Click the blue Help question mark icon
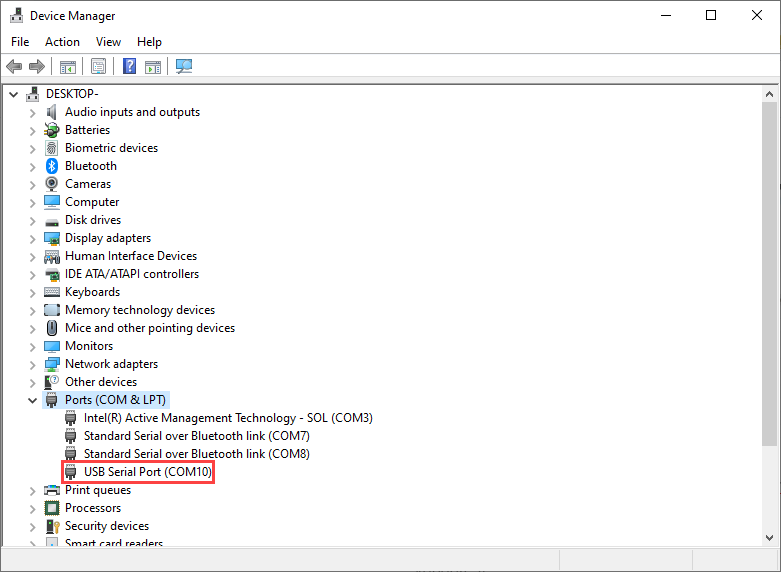 coord(129,66)
